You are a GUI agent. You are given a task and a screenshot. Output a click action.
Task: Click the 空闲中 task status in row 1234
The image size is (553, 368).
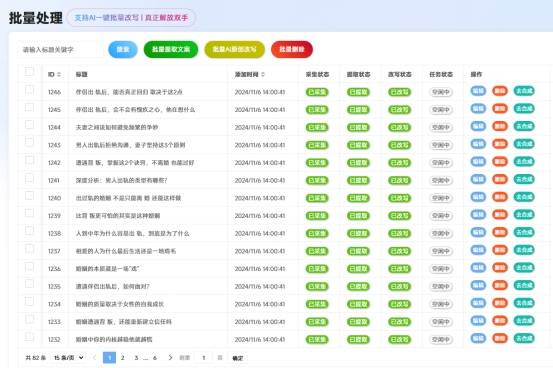[441, 304]
